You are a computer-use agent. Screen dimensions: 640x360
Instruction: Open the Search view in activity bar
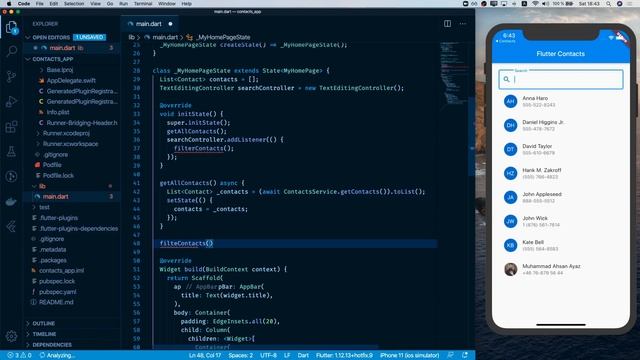pyautogui.click(x=11, y=51)
